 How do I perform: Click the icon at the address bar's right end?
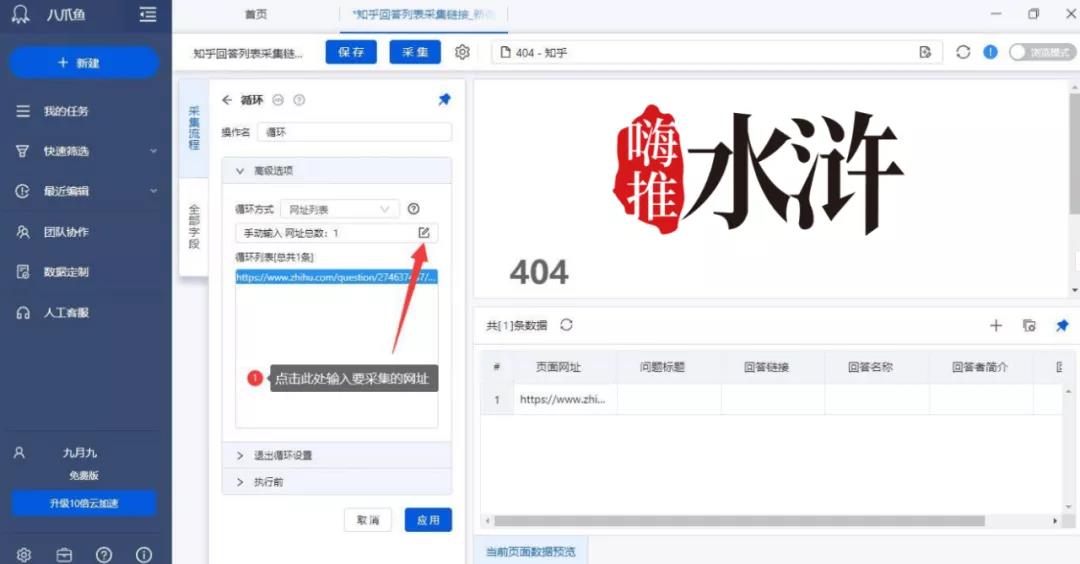pos(925,52)
